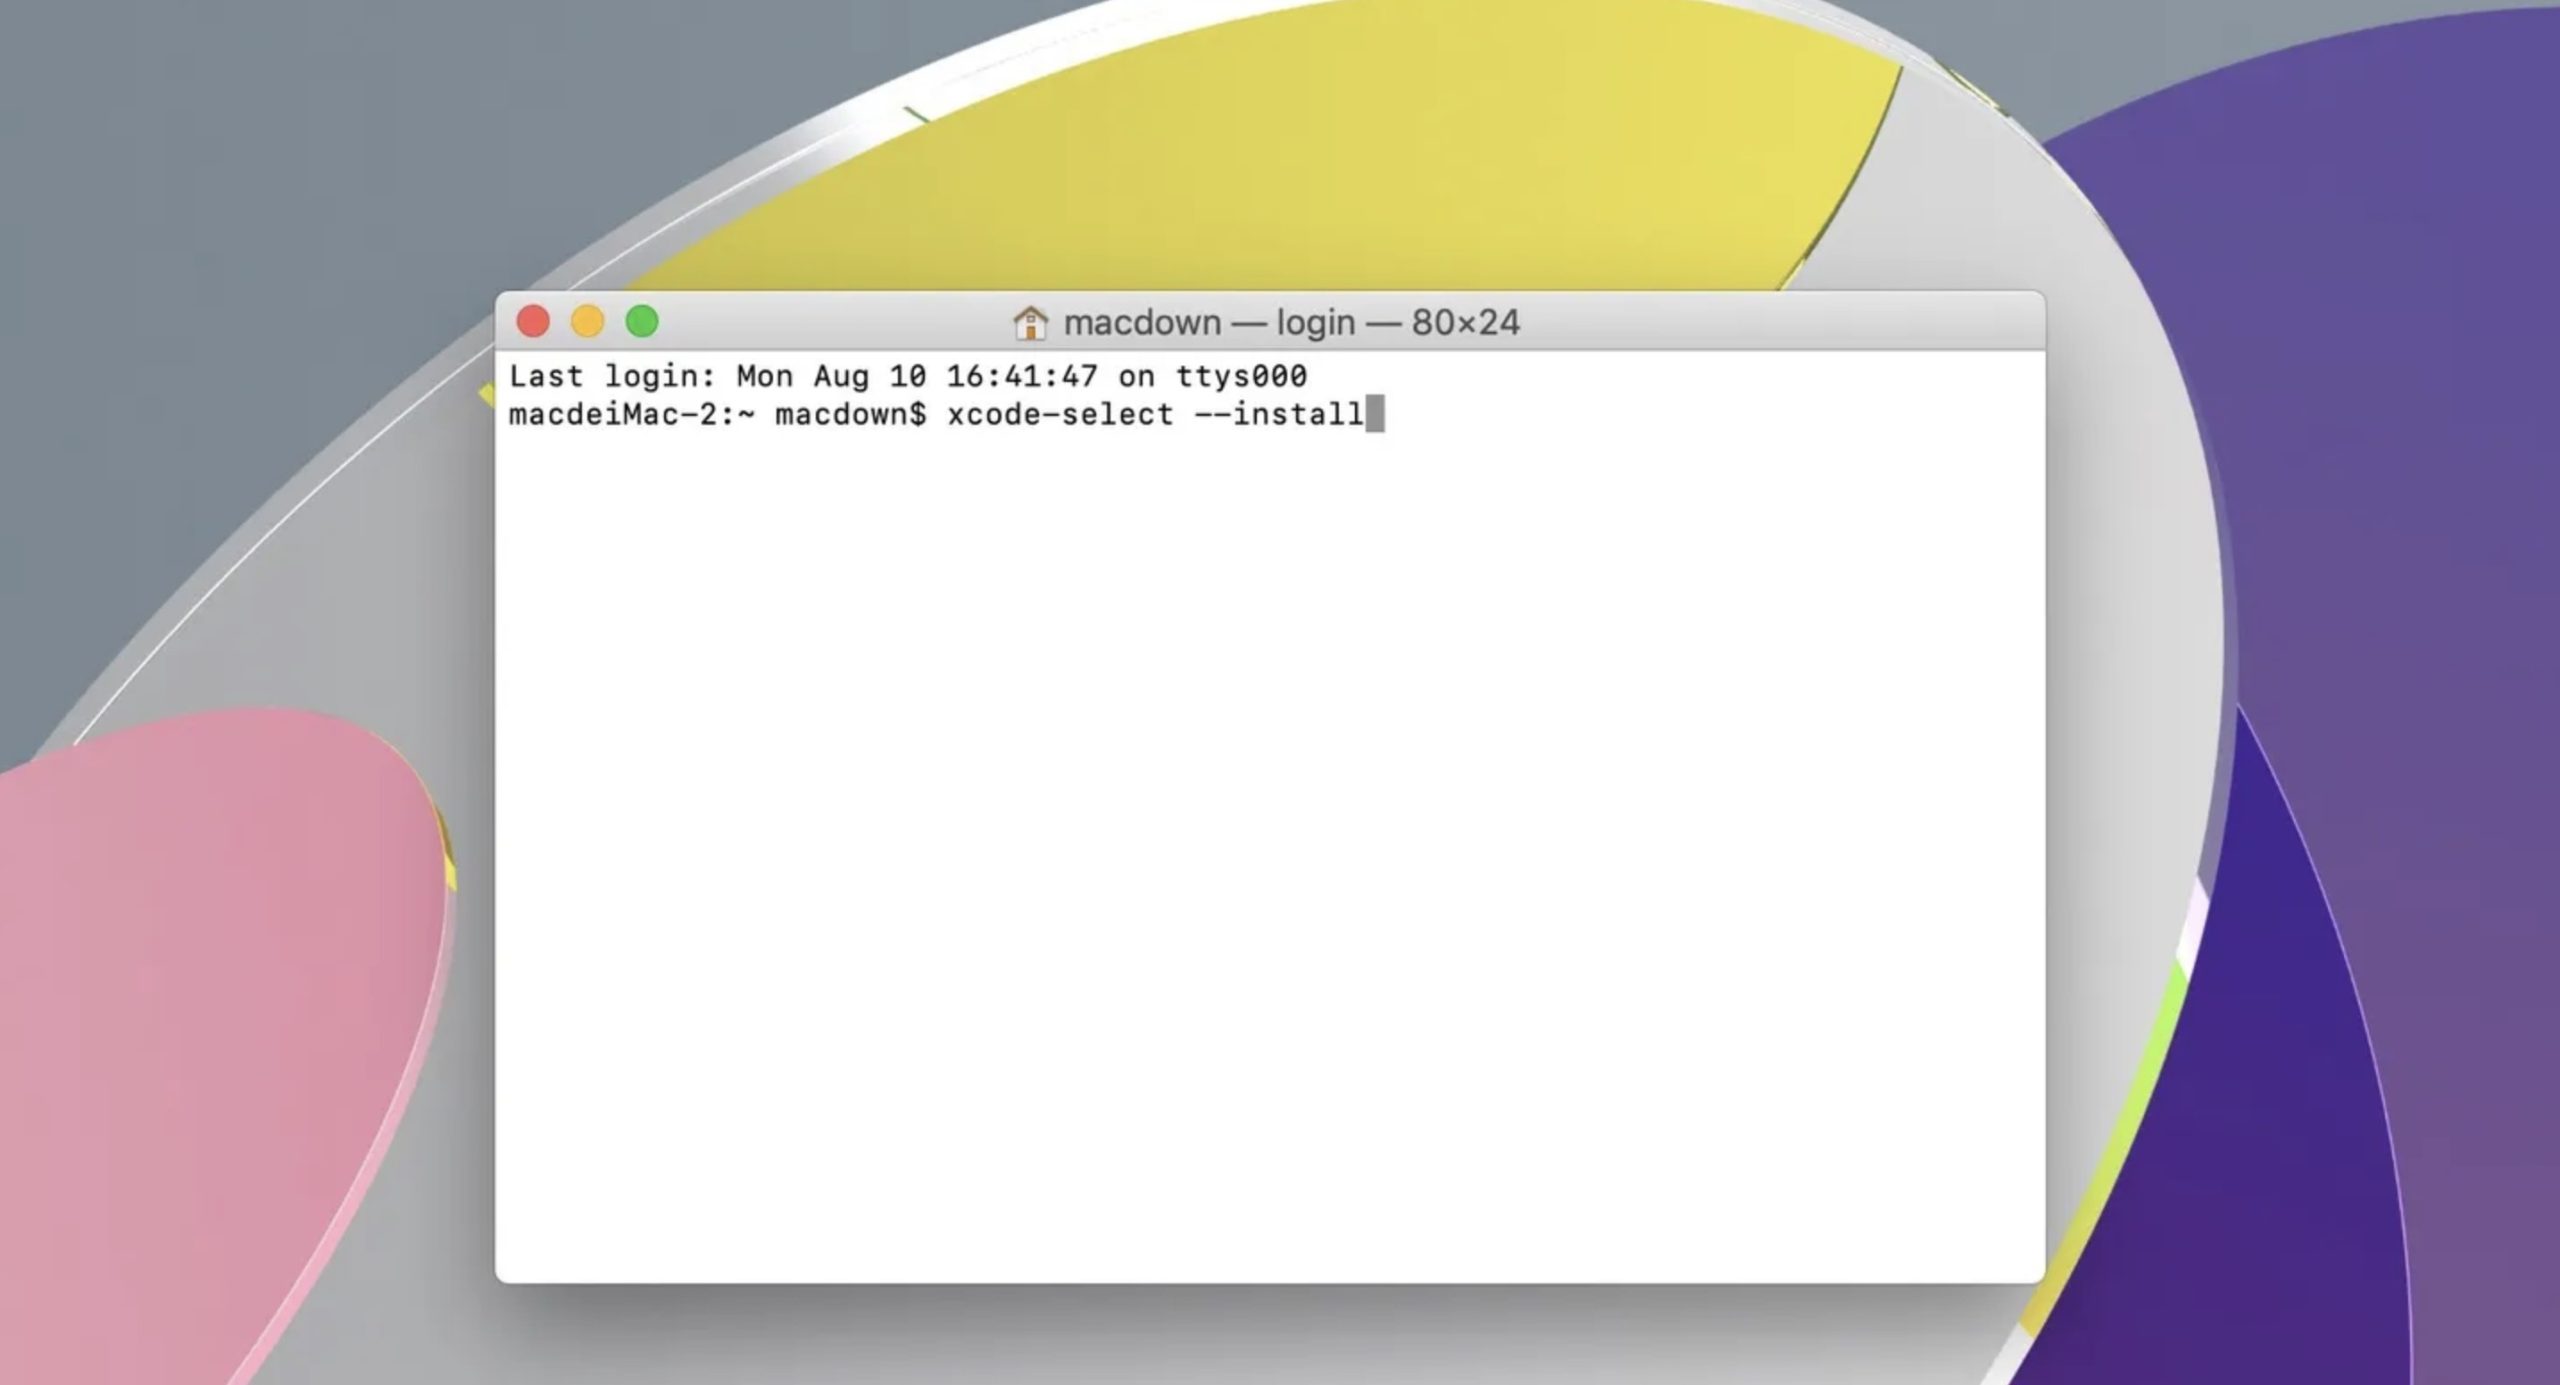2560x1385 pixels.
Task: Minimize Terminal using the yellow button
Action: click(587, 321)
